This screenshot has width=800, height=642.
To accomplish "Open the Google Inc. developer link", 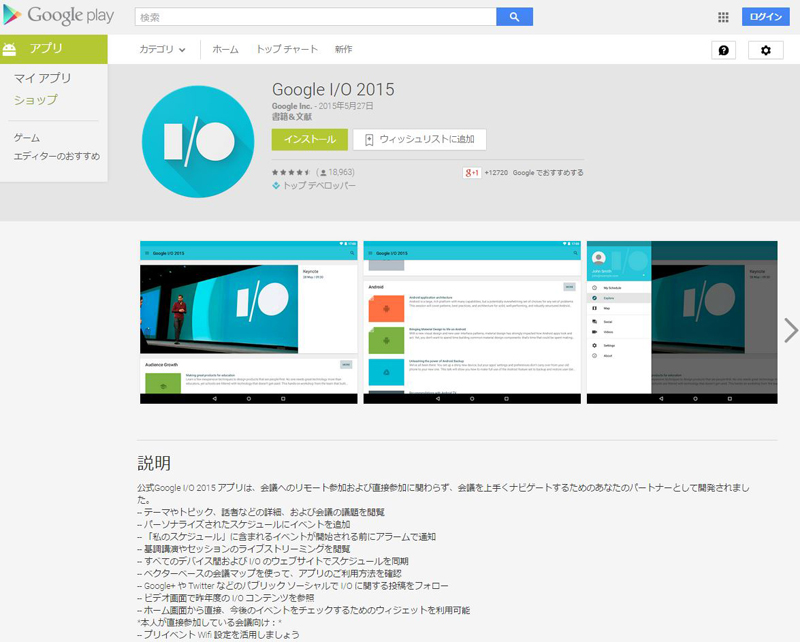I will pyautogui.click(x=292, y=106).
